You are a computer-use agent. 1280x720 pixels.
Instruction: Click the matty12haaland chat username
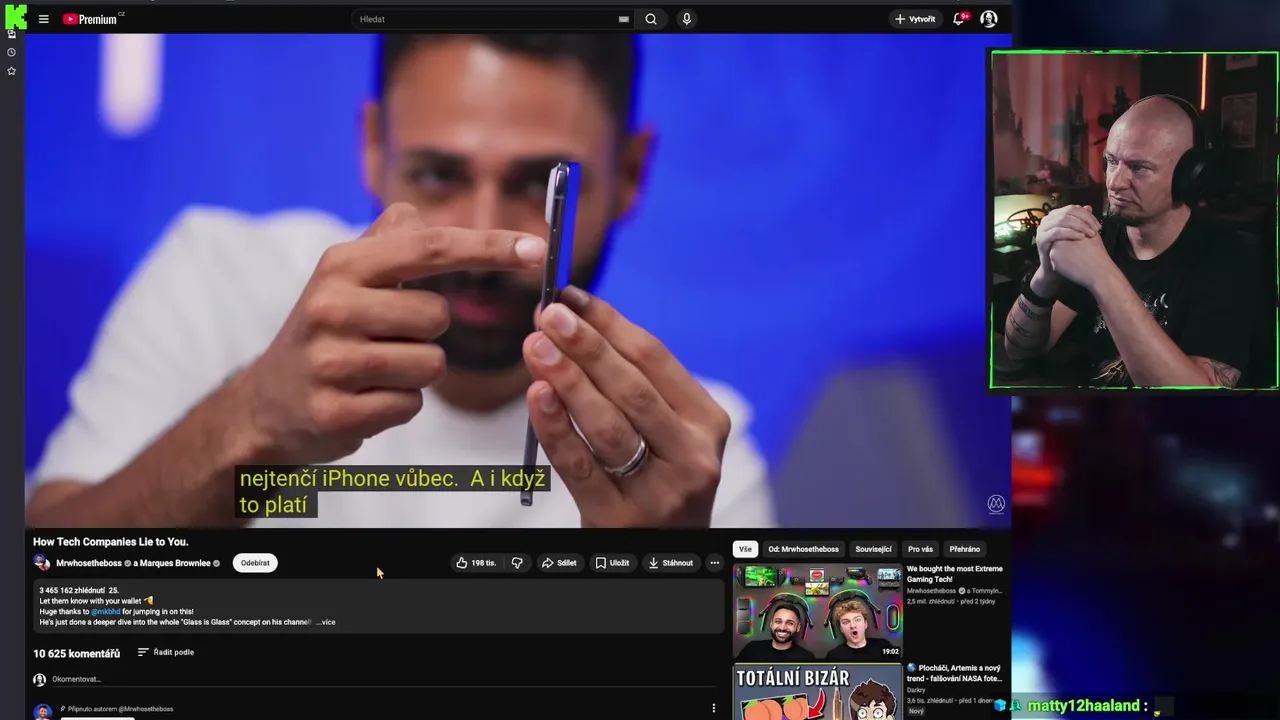point(1083,706)
